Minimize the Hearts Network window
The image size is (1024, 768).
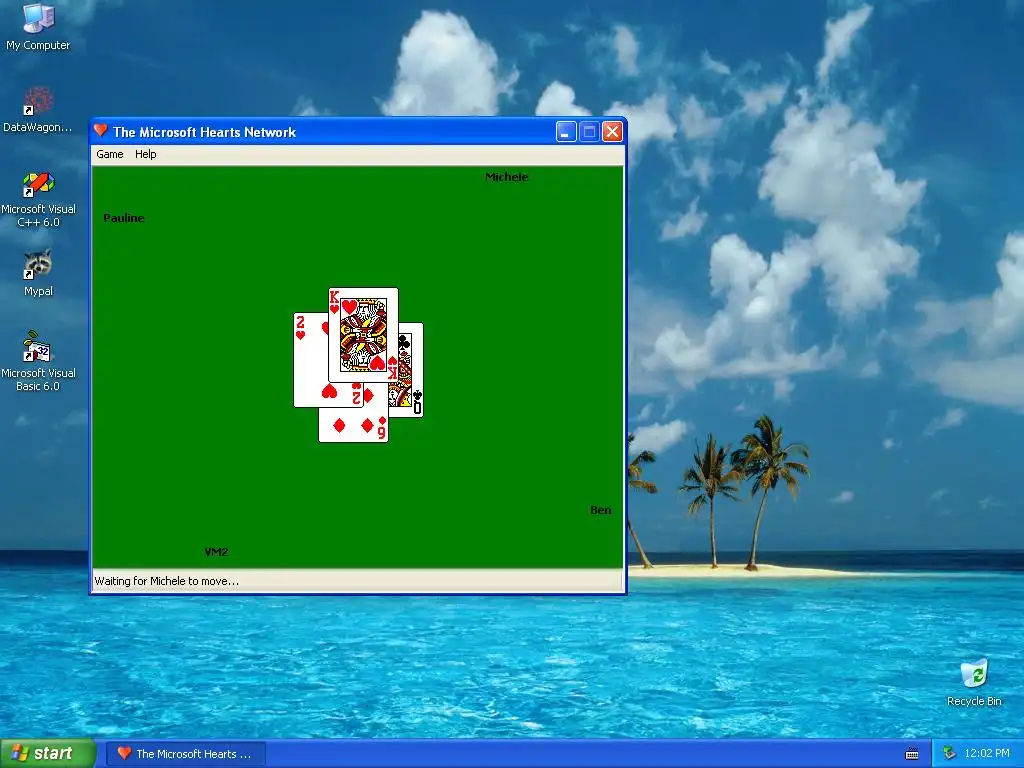pos(566,132)
